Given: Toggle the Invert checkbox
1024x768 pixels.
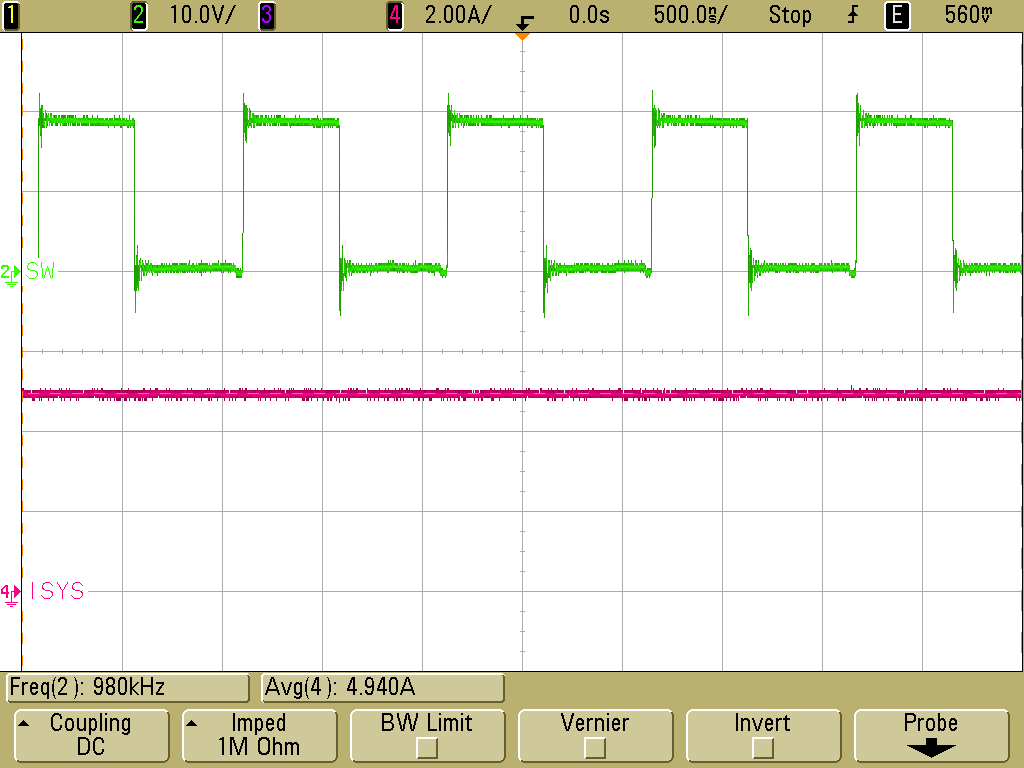Looking at the screenshot, I should pyautogui.click(x=763, y=748).
